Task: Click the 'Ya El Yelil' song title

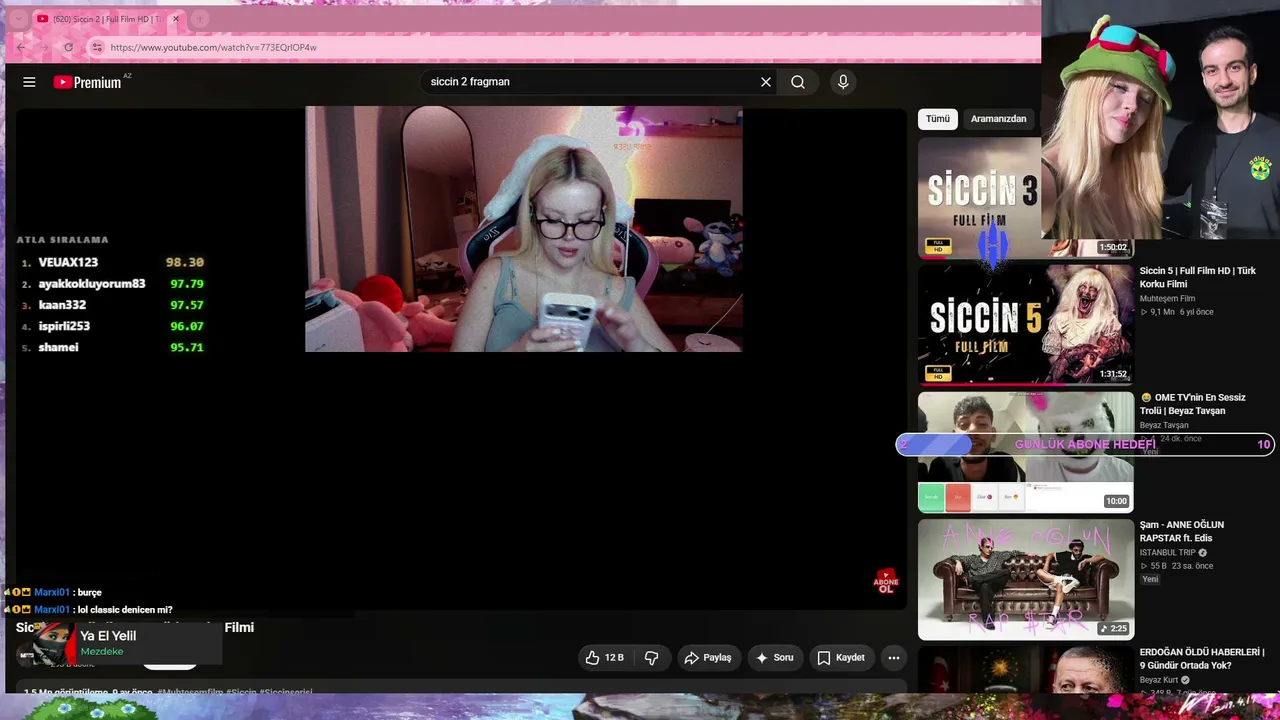Action: [x=108, y=636]
